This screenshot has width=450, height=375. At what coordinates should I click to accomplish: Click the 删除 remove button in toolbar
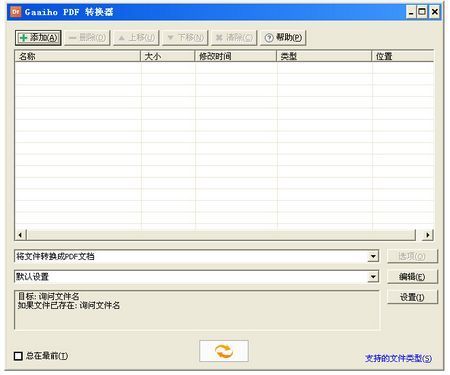coord(87,38)
